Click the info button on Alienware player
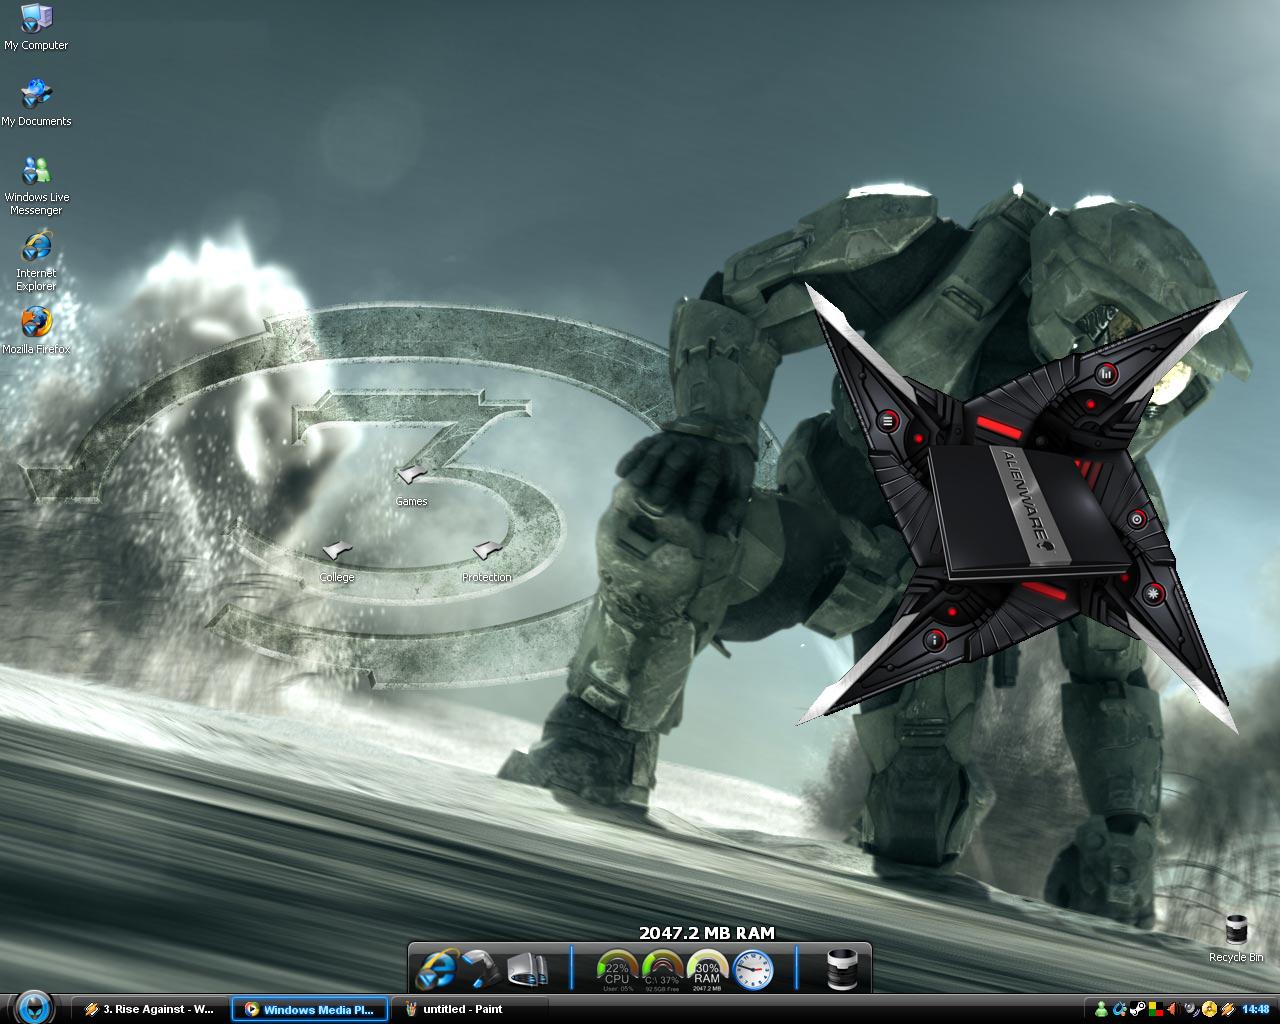The height and width of the screenshot is (1024, 1280). pyautogui.click(x=934, y=639)
